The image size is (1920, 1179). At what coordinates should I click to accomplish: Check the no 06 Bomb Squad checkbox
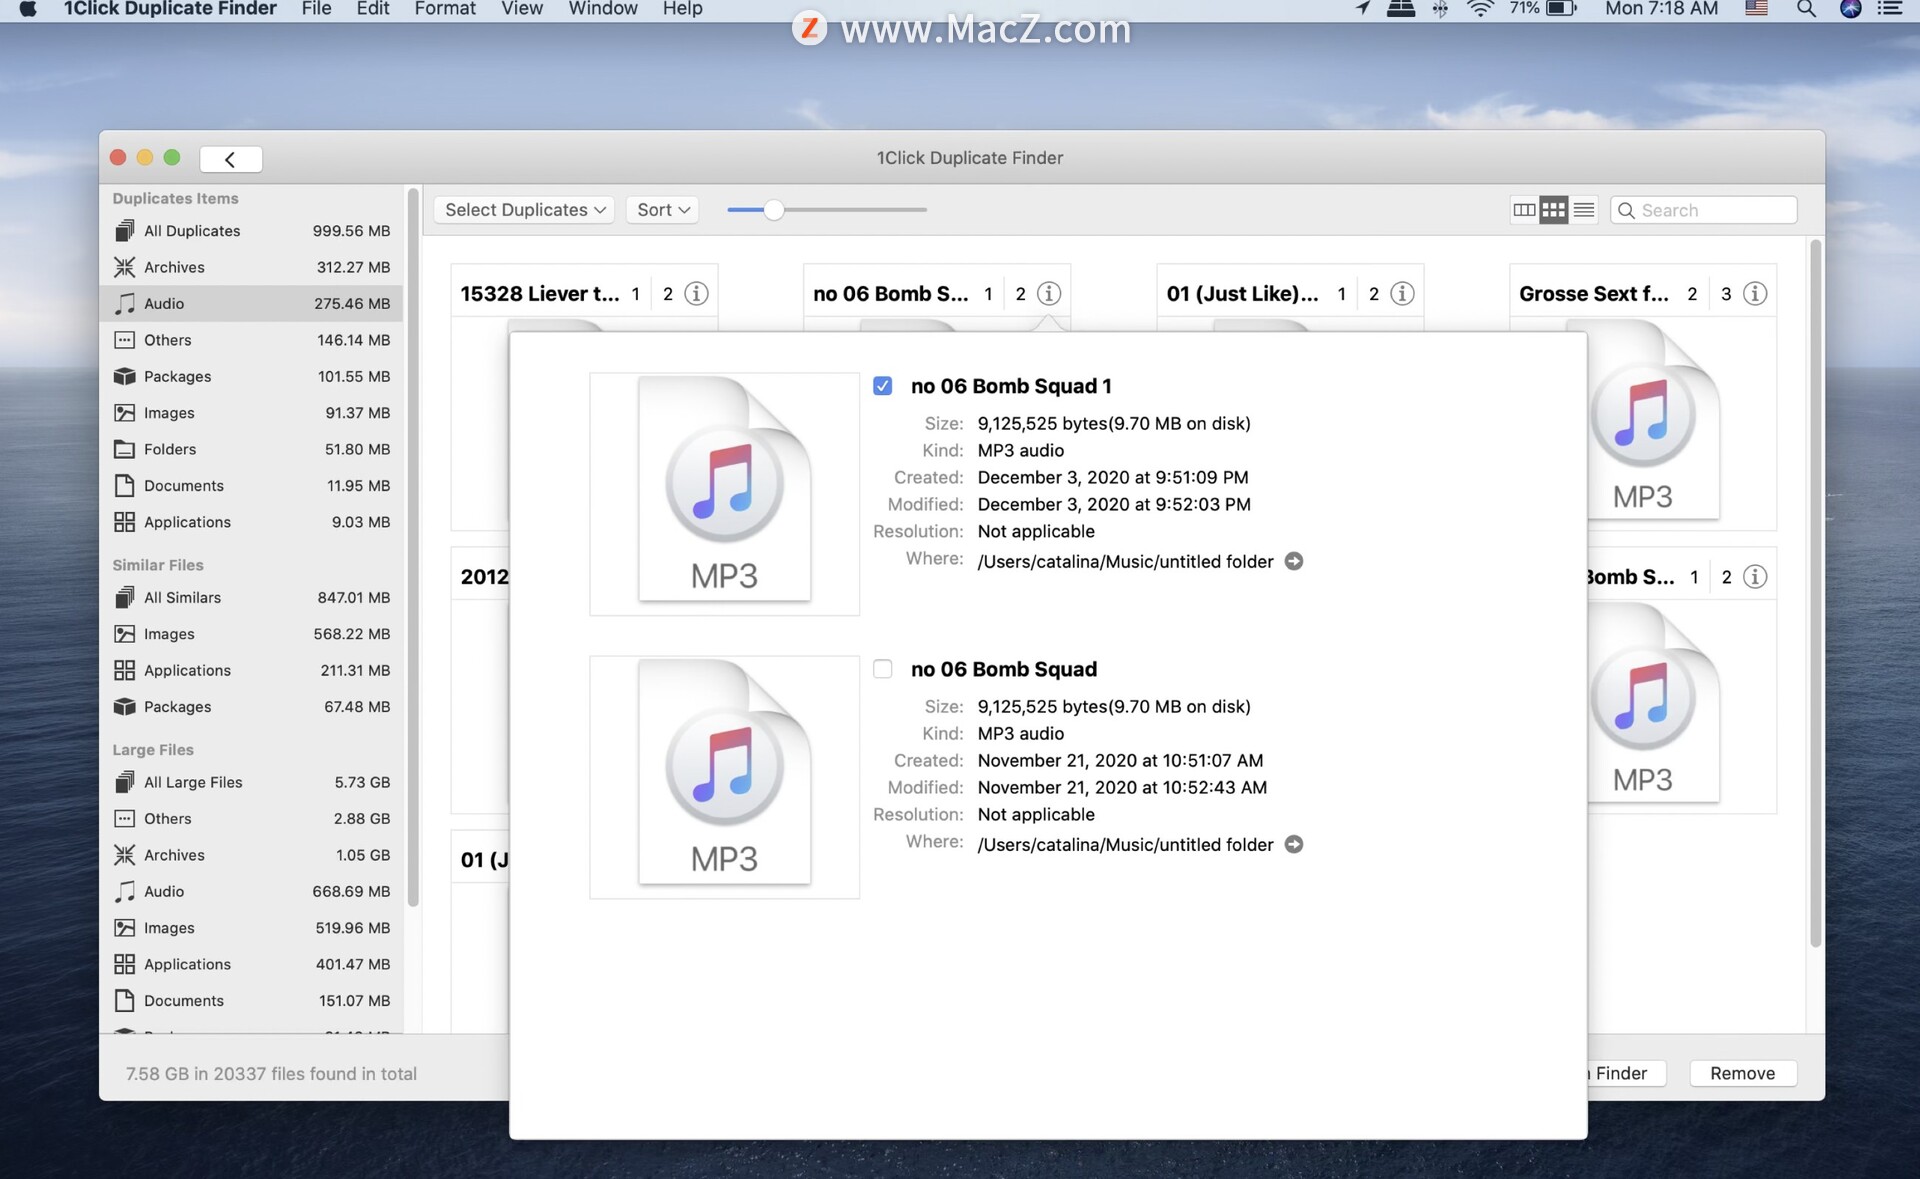coord(883,669)
